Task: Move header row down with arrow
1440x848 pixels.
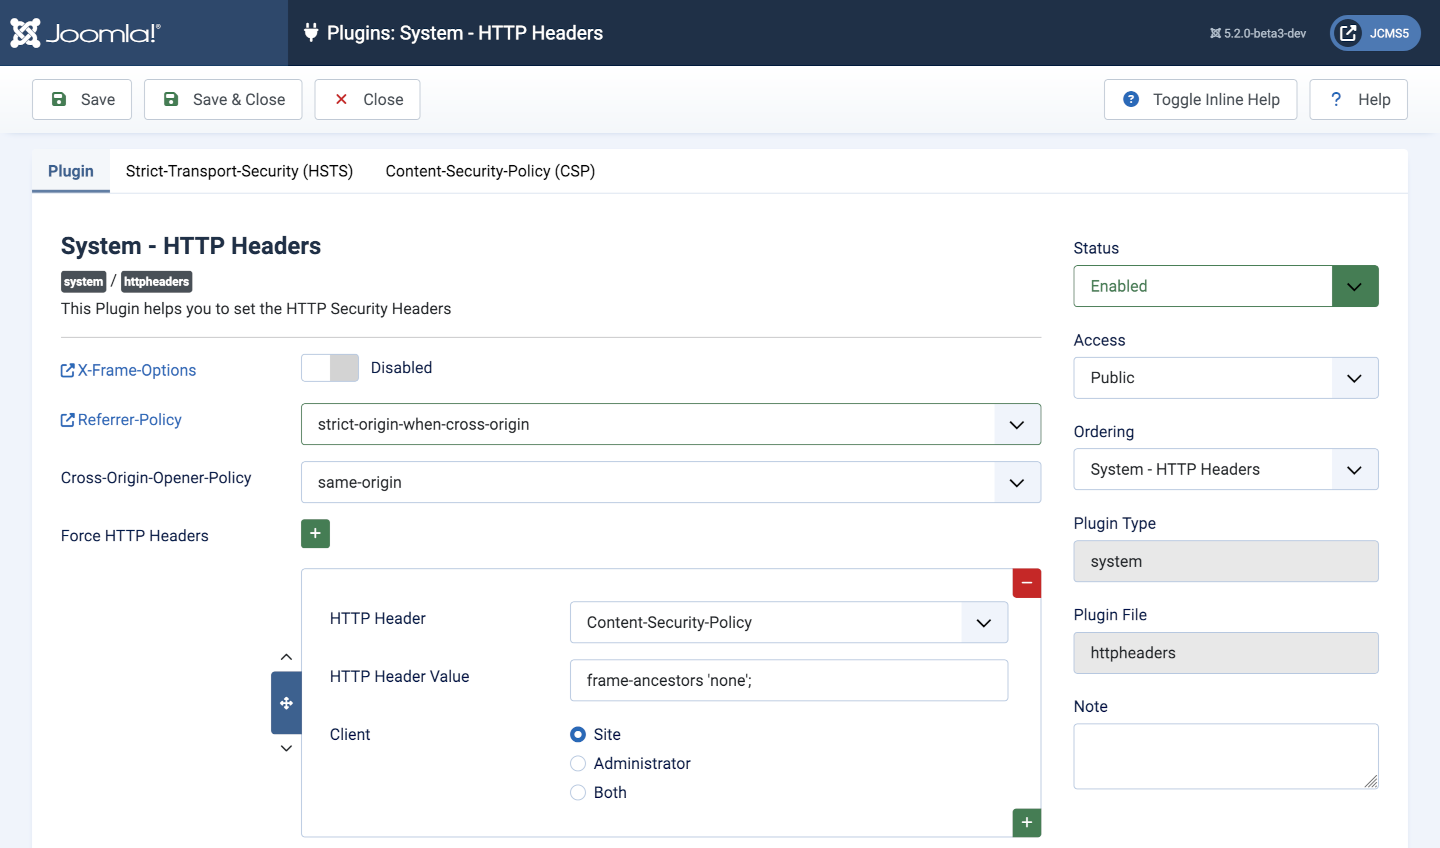Action: 286,748
